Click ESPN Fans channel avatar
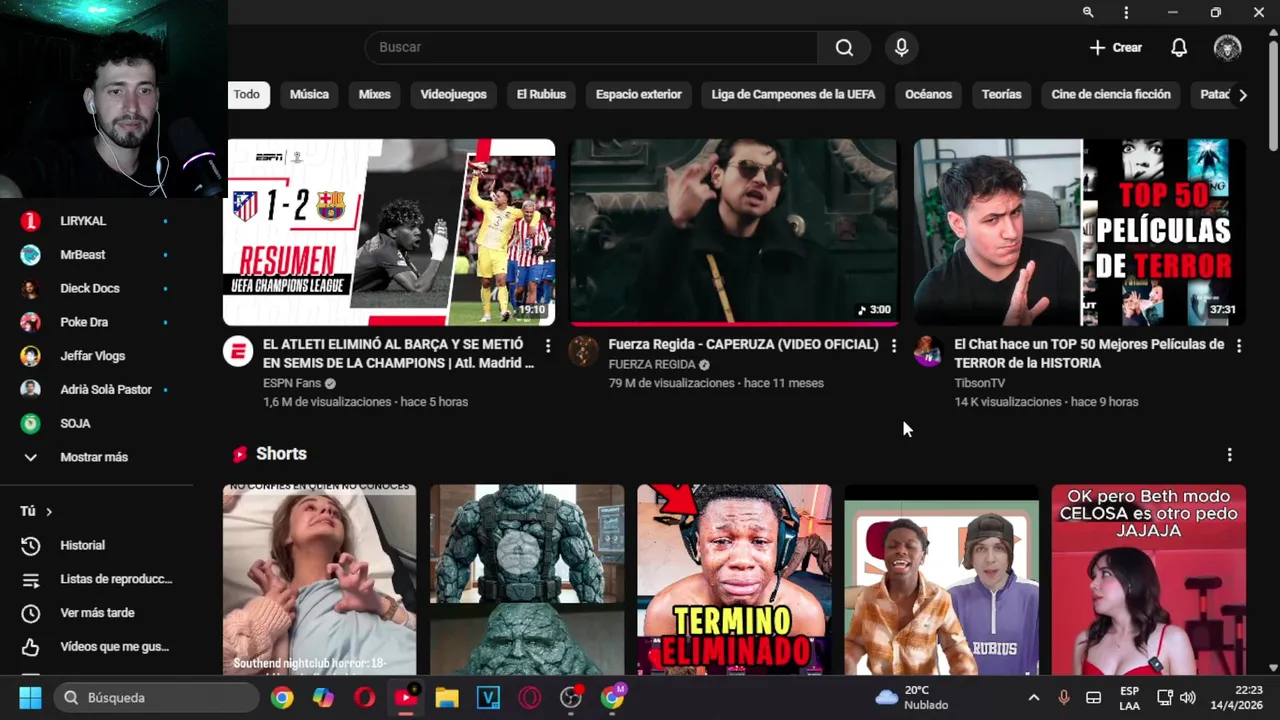 (238, 351)
